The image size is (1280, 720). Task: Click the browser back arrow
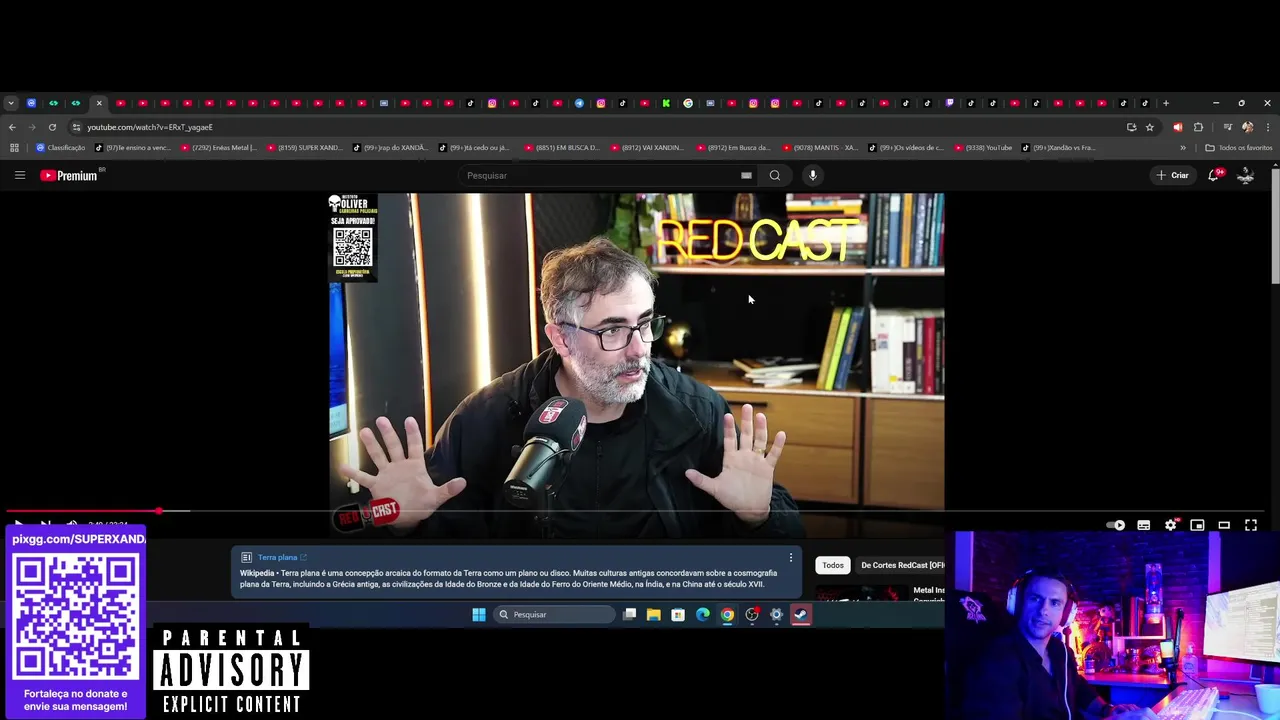12,127
